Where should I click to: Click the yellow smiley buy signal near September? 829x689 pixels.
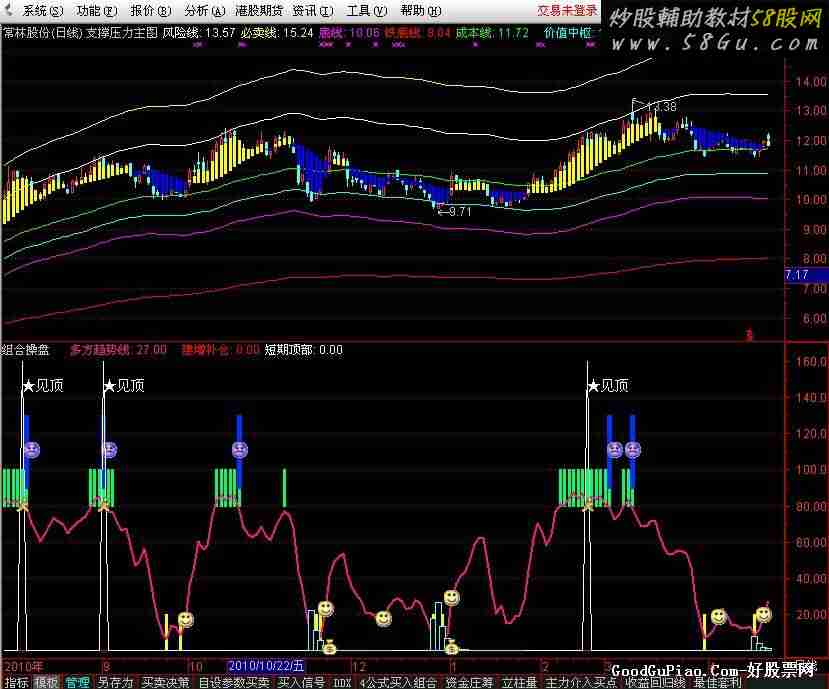pyautogui.click(x=185, y=620)
